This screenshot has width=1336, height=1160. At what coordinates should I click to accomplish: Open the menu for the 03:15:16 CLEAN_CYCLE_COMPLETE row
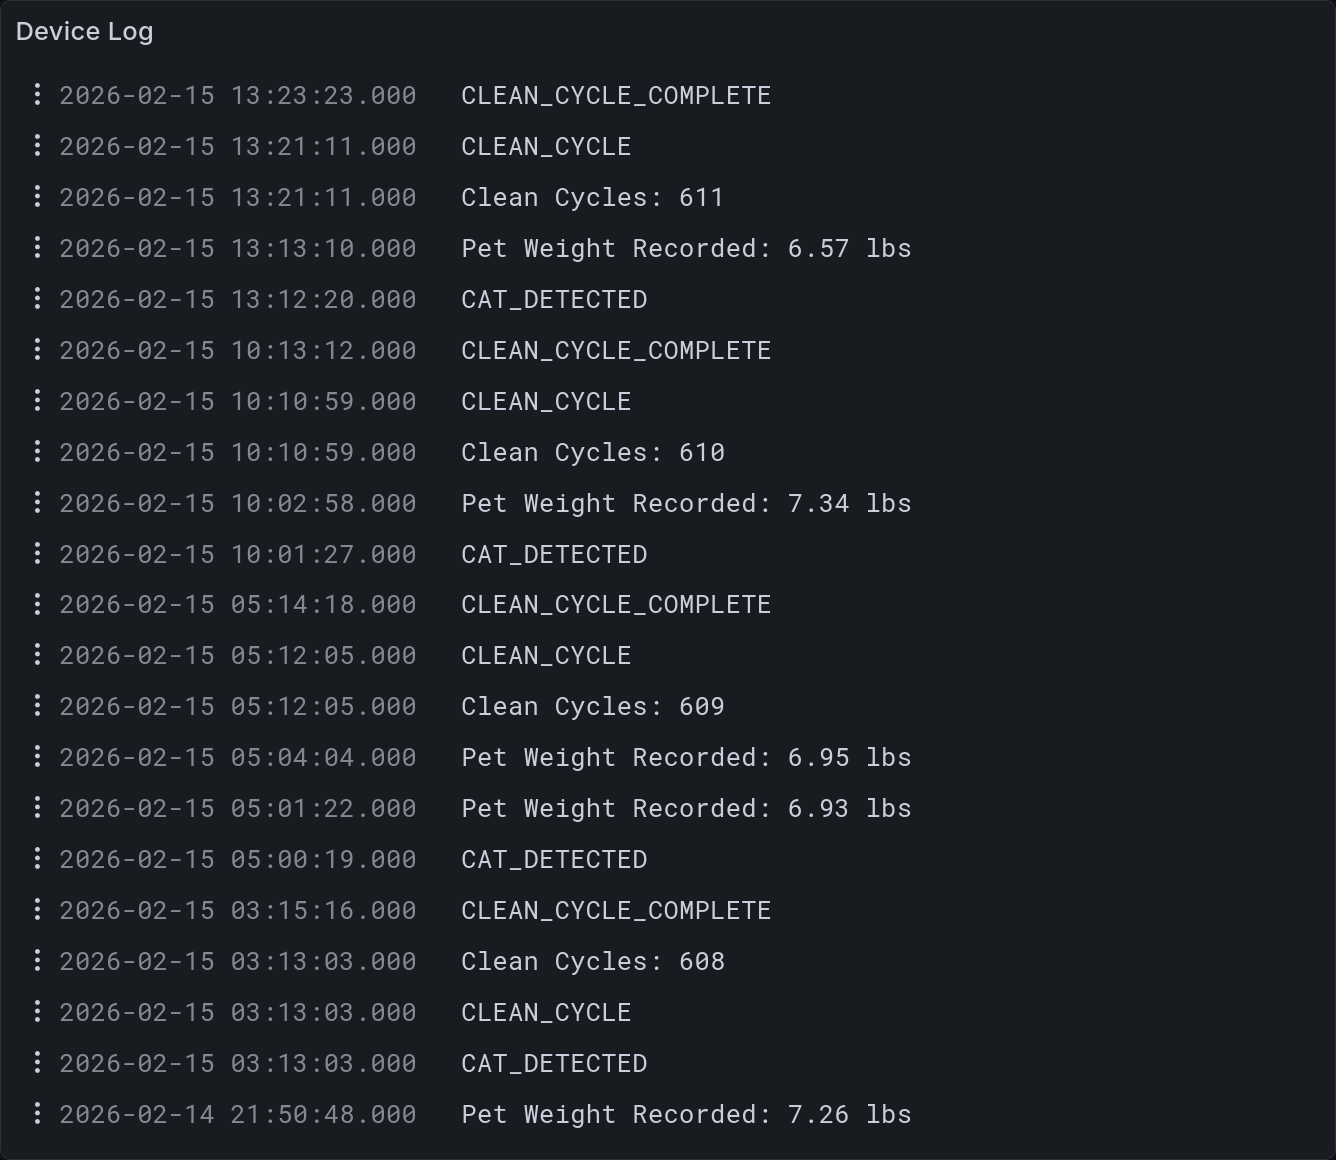[37, 910]
